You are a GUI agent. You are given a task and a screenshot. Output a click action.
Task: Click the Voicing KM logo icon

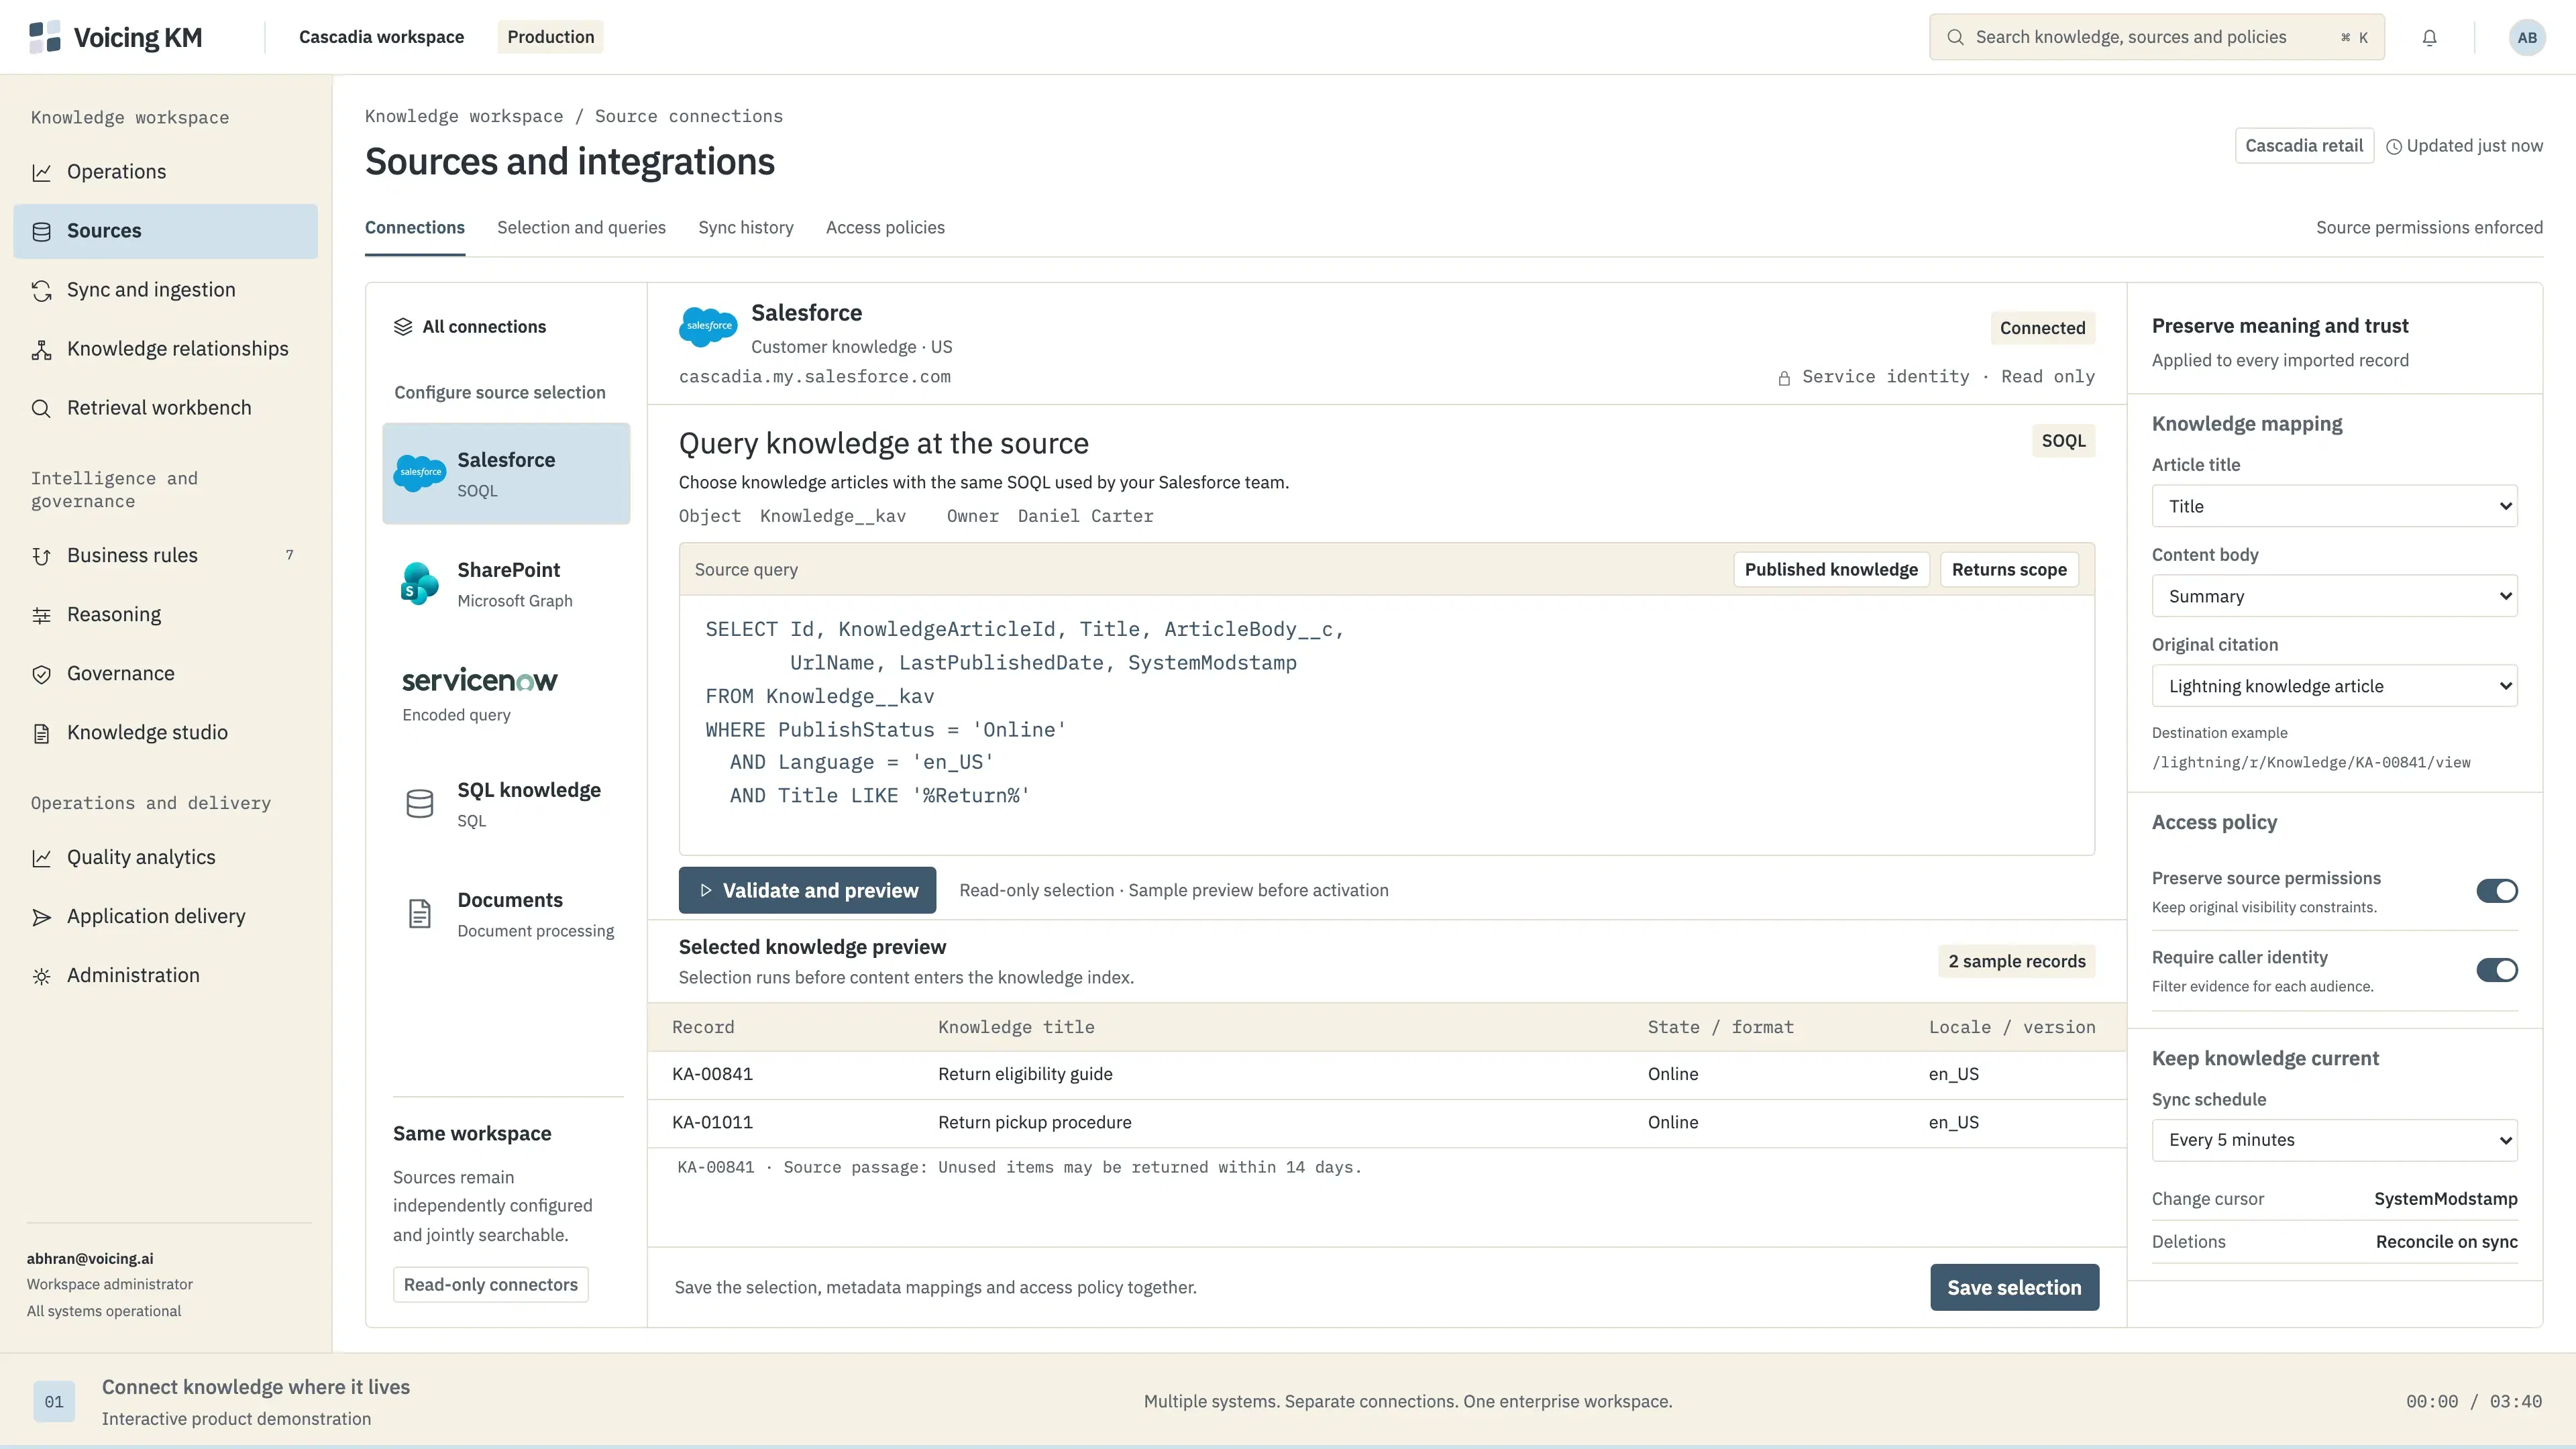tap(45, 37)
